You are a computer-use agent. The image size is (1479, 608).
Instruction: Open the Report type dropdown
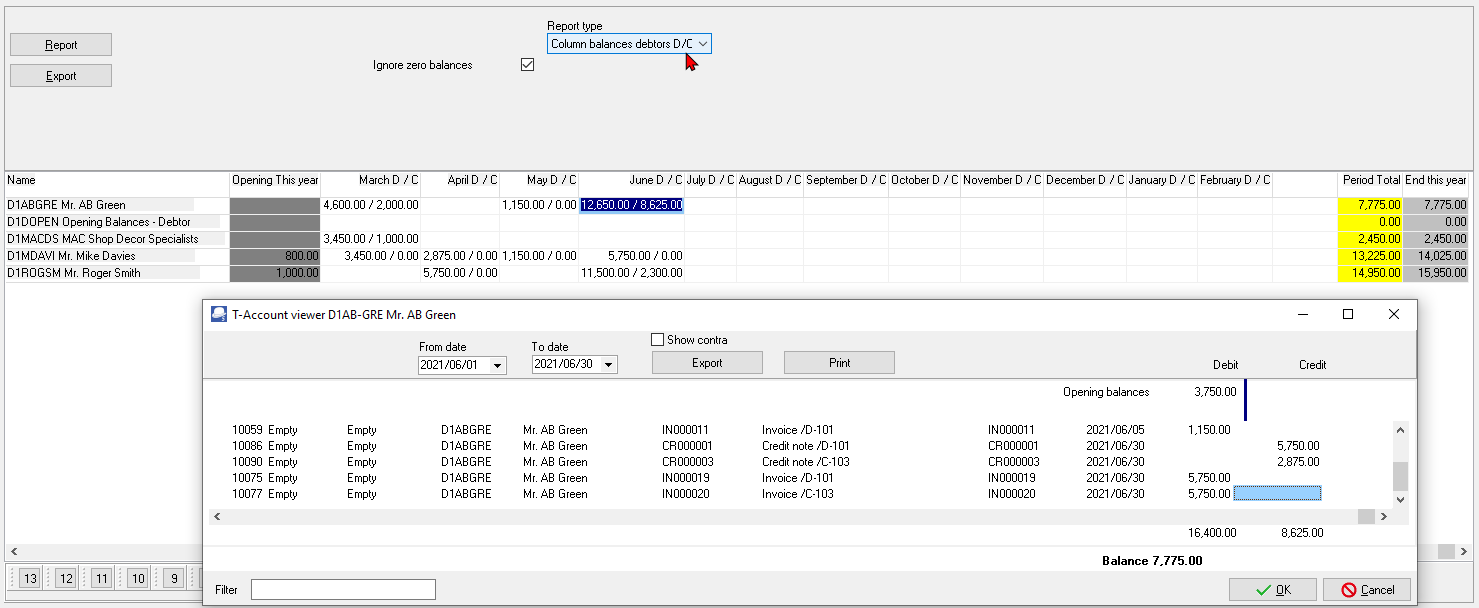pyautogui.click(x=630, y=44)
